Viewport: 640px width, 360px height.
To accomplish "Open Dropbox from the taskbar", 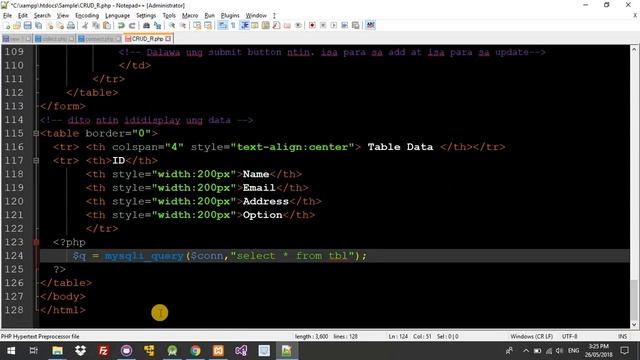I will pyautogui.click(x=80, y=351).
